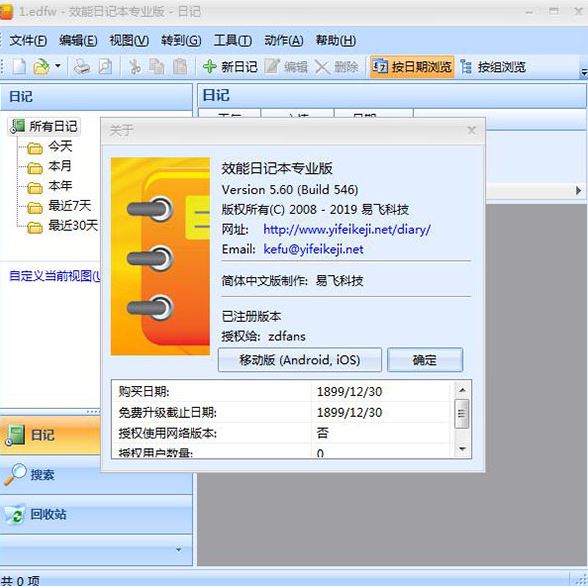This screenshot has height=586, width=588.
Task: Click the open file folder toolbar icon
Action: point(41,67)
